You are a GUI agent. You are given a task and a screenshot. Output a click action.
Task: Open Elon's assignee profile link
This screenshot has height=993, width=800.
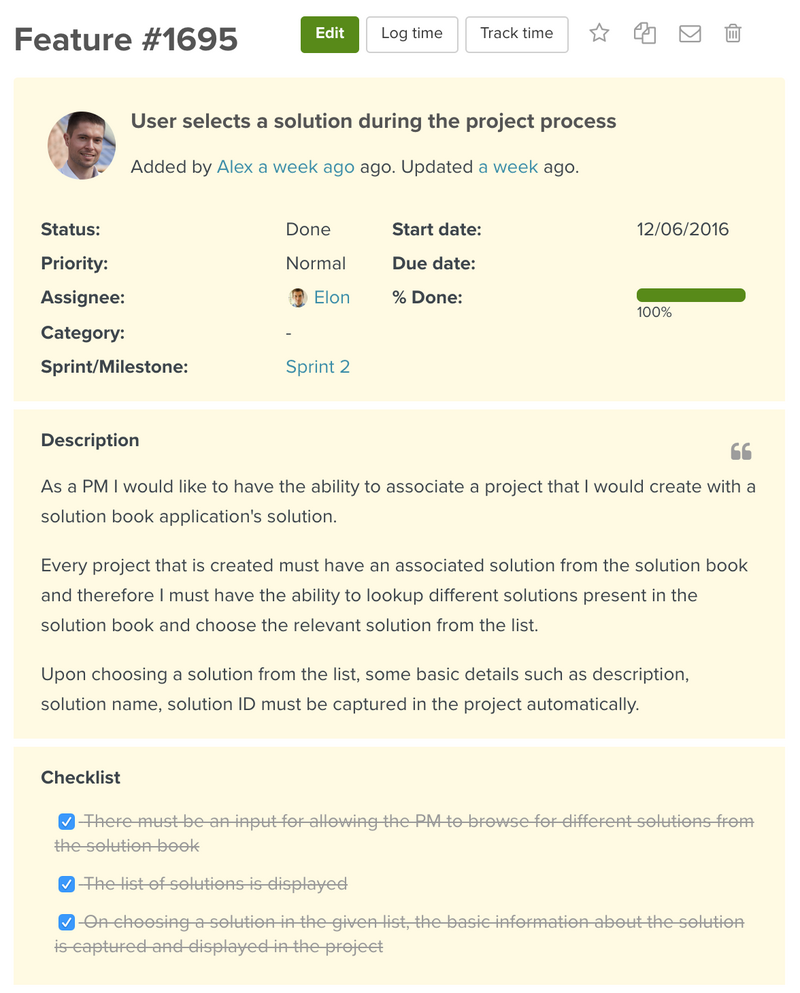tap(333, 297)
